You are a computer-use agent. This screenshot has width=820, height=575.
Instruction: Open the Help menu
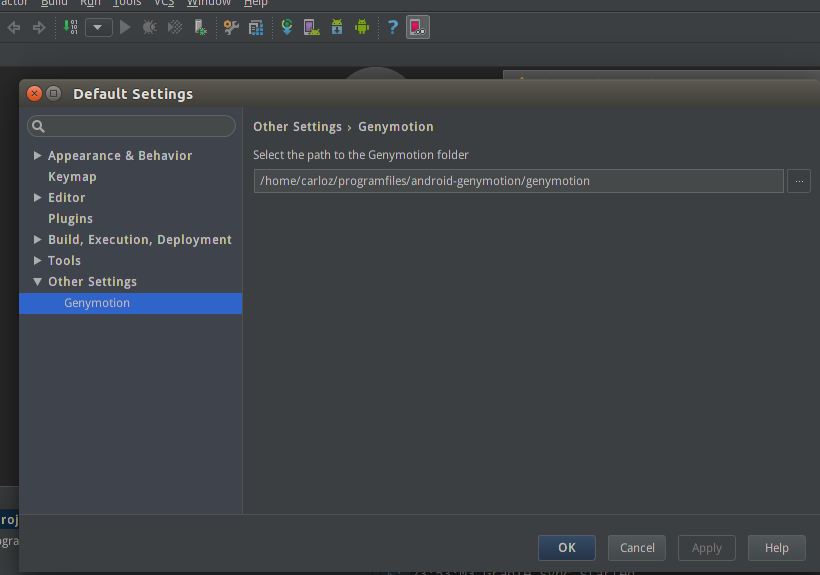coord(256,3)
